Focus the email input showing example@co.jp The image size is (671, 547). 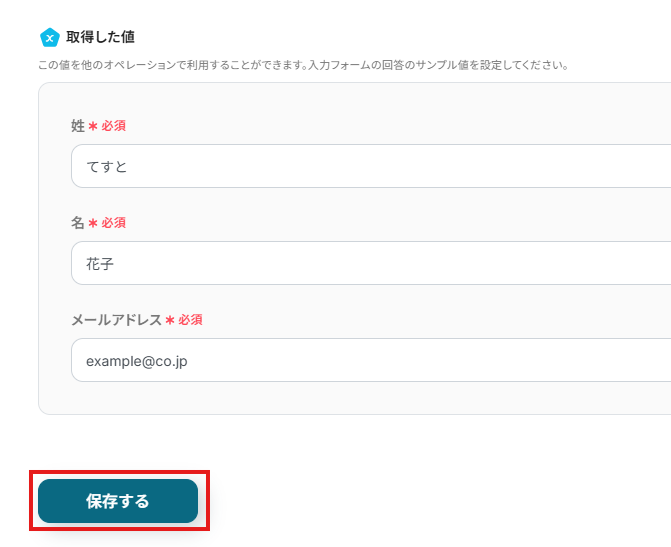370,360
